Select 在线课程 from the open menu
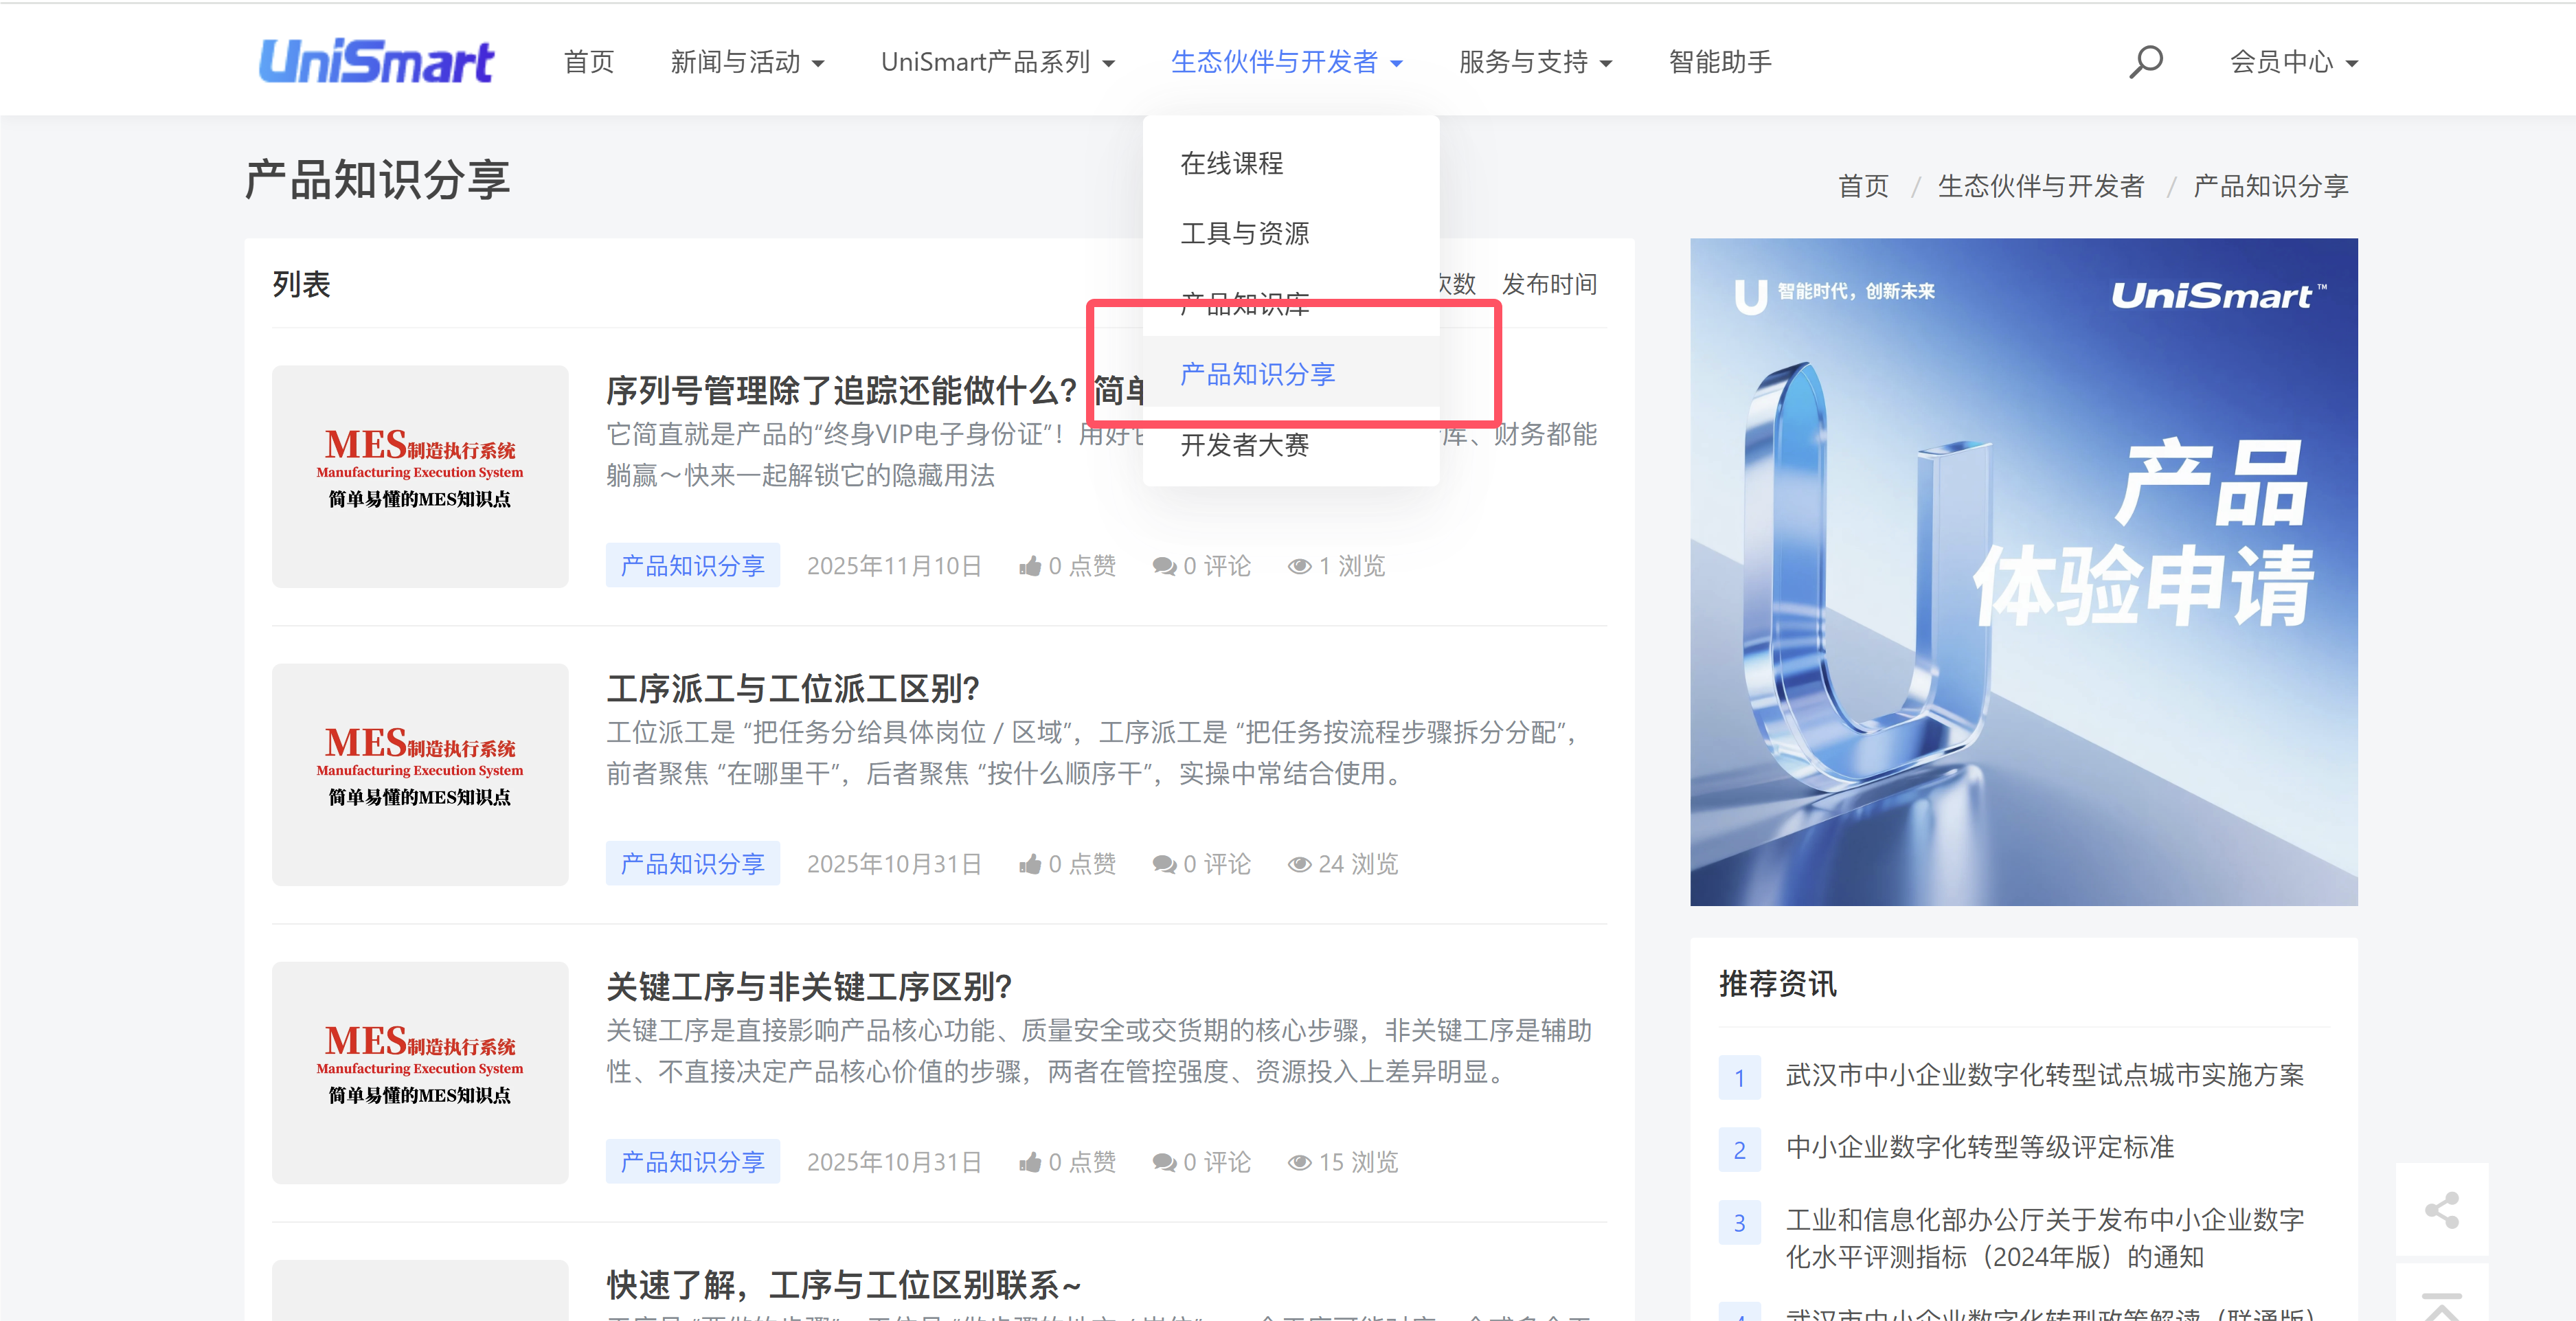 click(x=1231, y=163)
